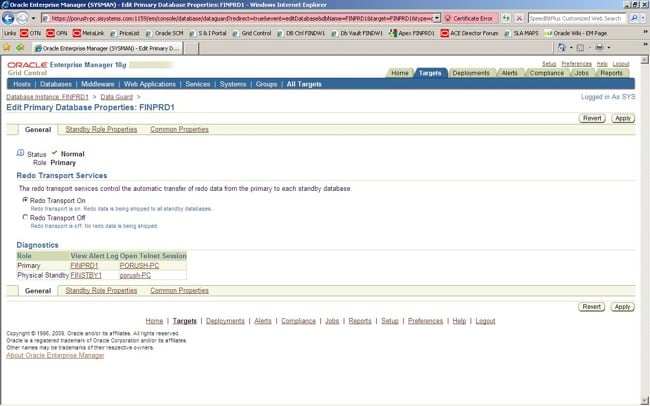The height and width of the screenshot is (406, 650).
Task: Switch to the Jobs tab
Action: pos(581,73)
